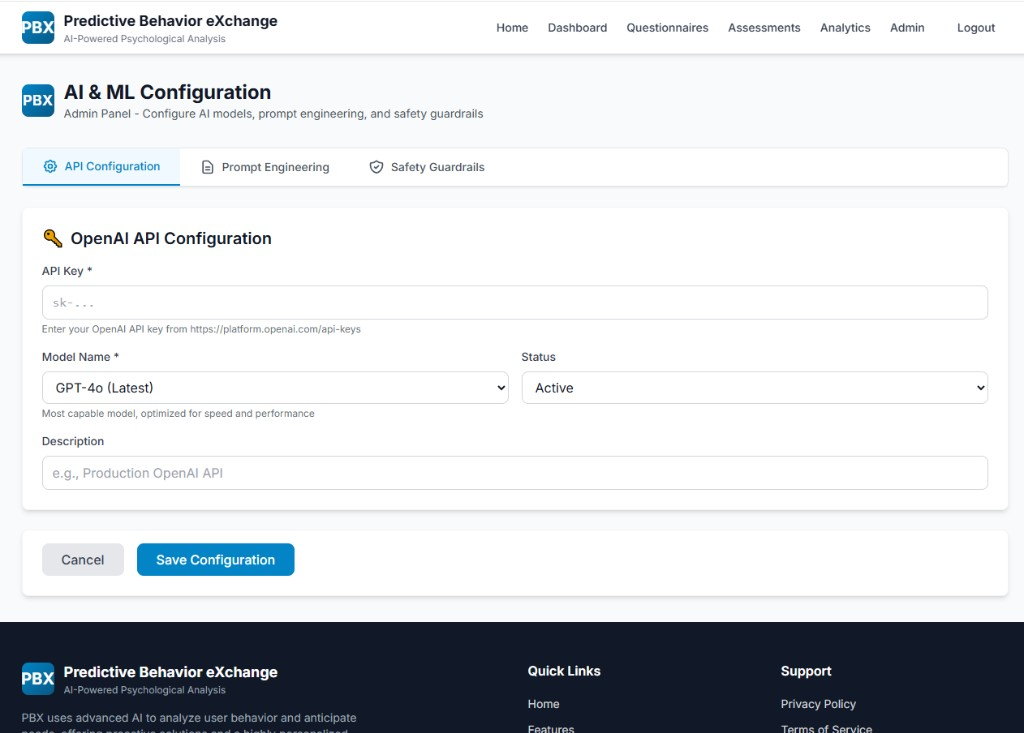
Task: Open the Status dropdown set to Active
Action: pos(754,387)
